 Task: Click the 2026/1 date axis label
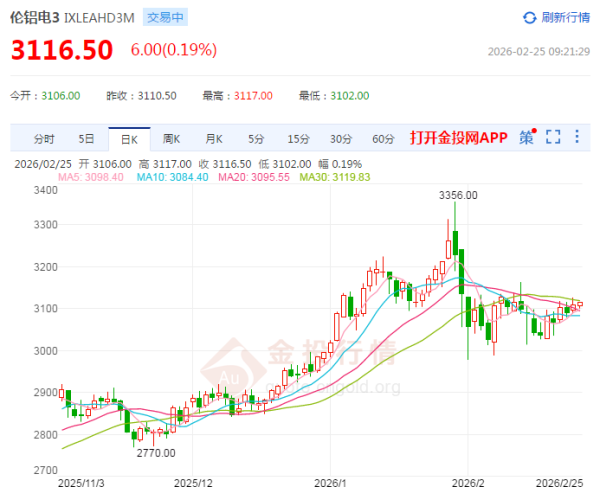point(330,482)
